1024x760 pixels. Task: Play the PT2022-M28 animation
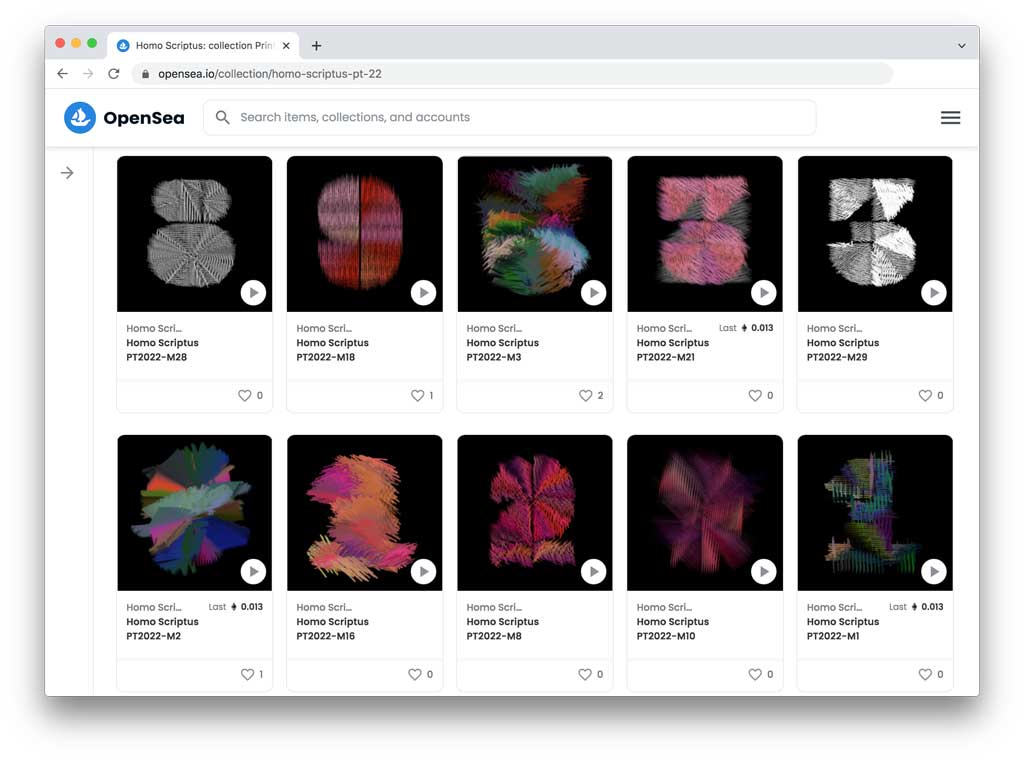[253, 293]
